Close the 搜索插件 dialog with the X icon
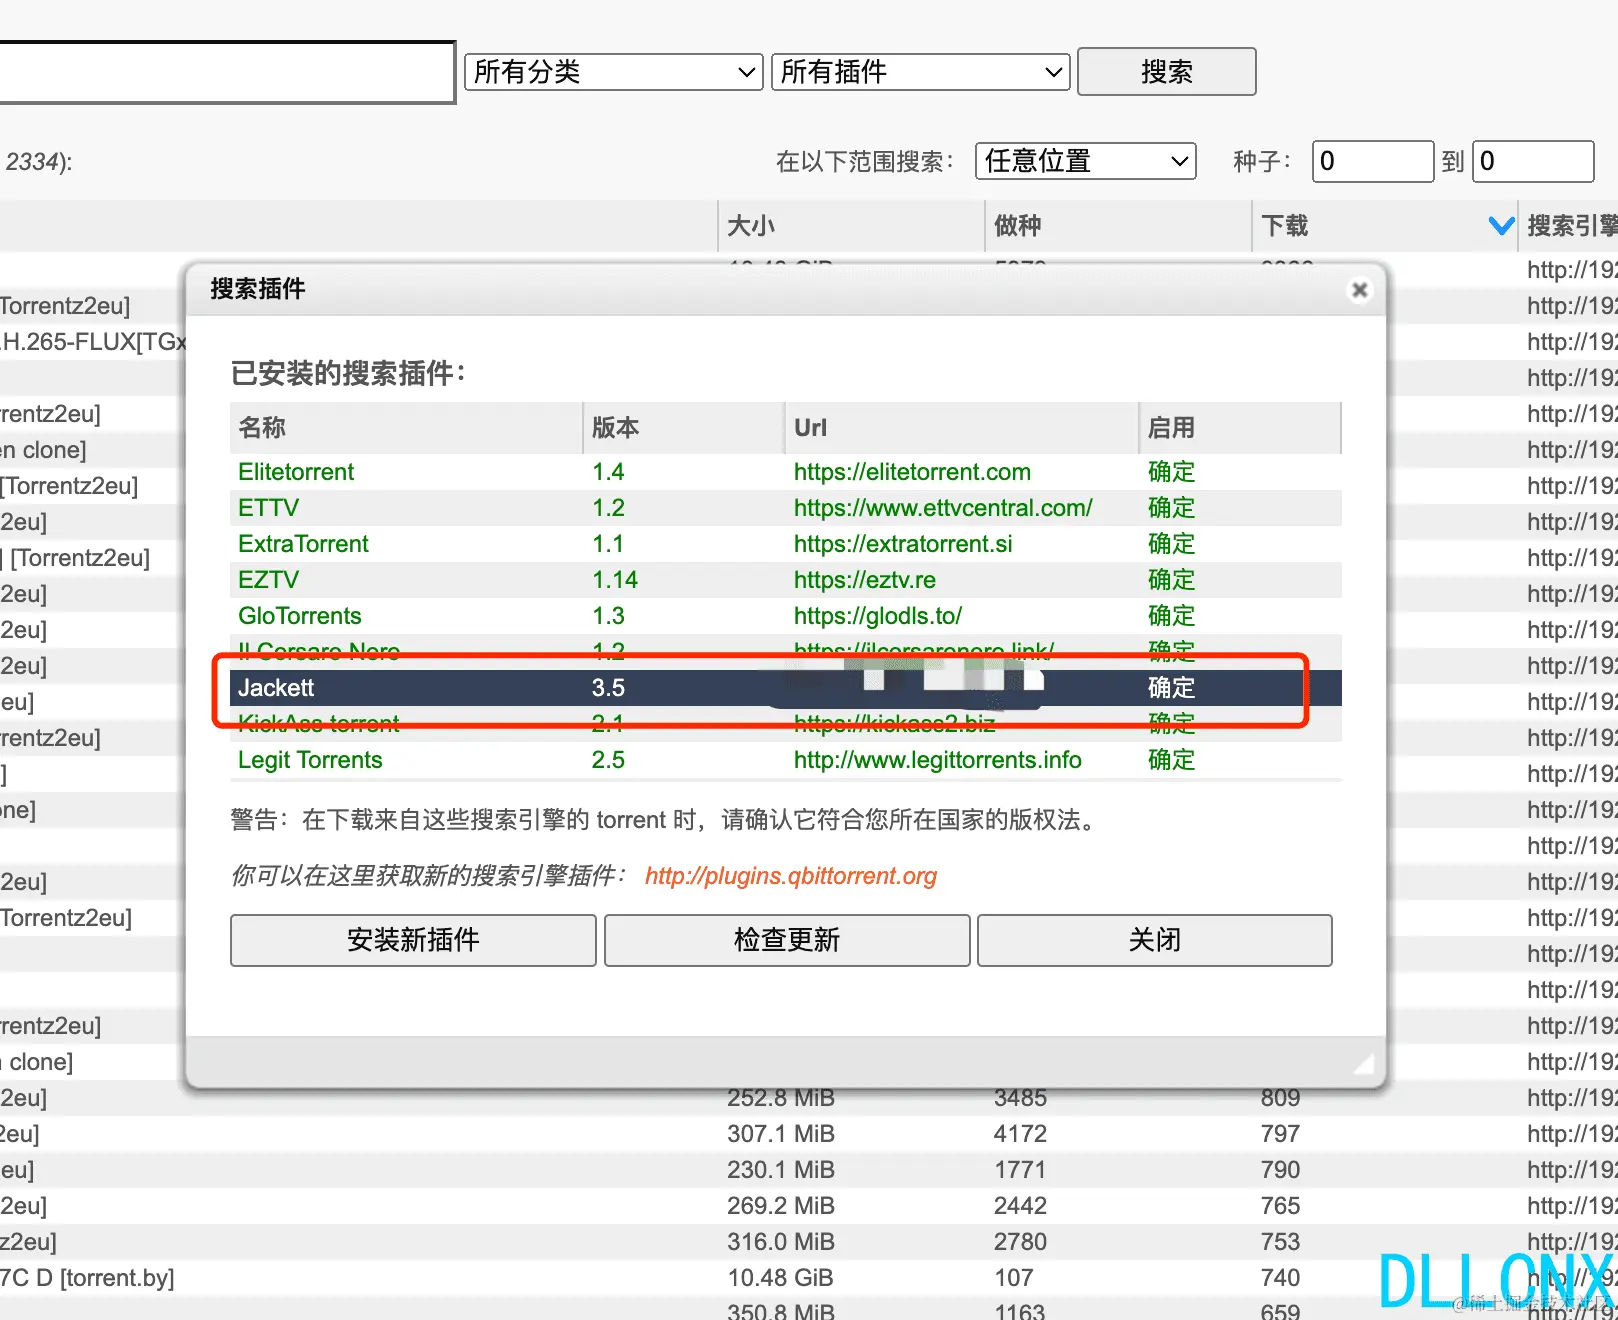 click(x=1359, y=290)
